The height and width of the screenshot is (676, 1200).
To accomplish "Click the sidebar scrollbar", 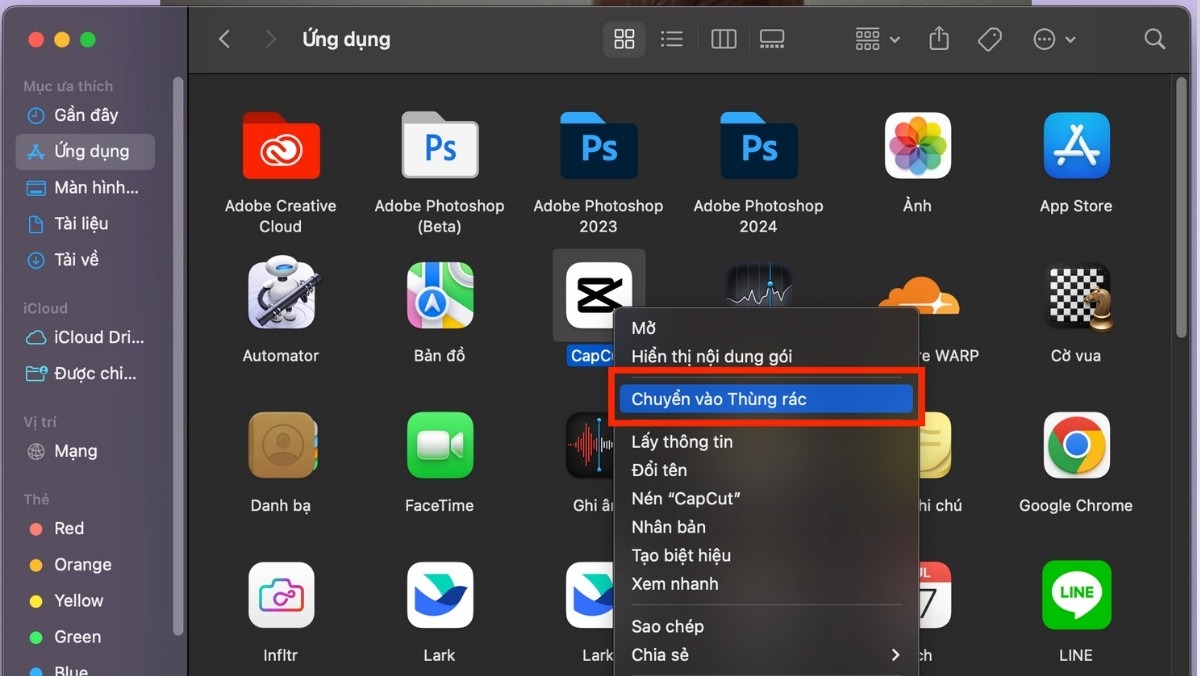I will (x=178, y=355).
